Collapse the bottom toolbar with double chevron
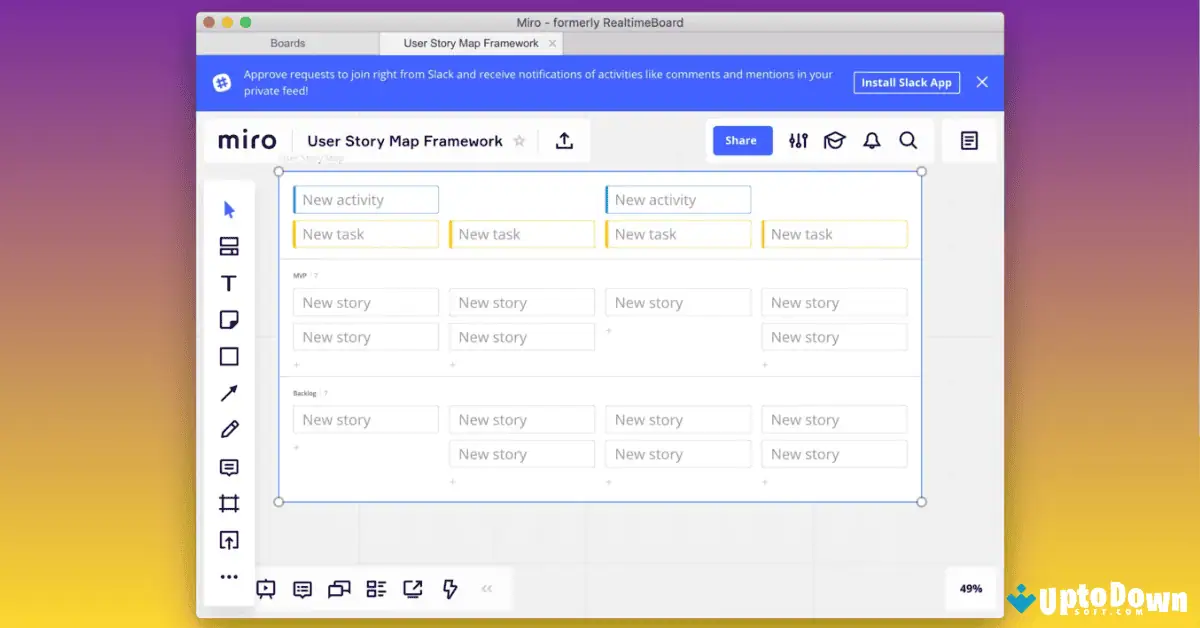Viewport: 1200px width, 628px height. coord(487,589)
